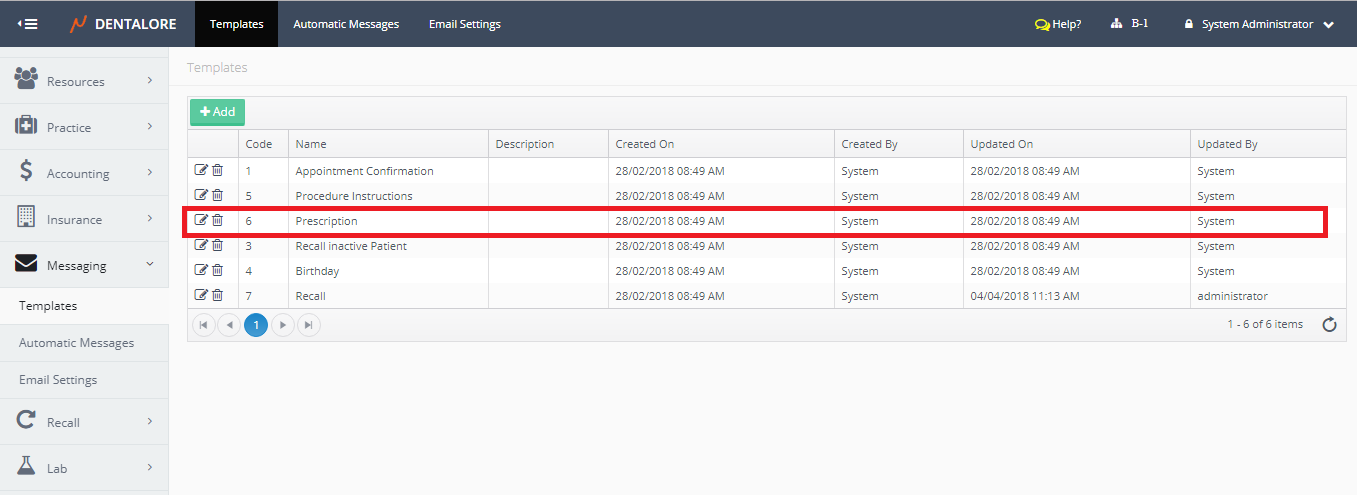Image resolution: width=1357 pixels, height=497 pixels.
Task: Edit the Recall template code 7
Action: point(201,295)
